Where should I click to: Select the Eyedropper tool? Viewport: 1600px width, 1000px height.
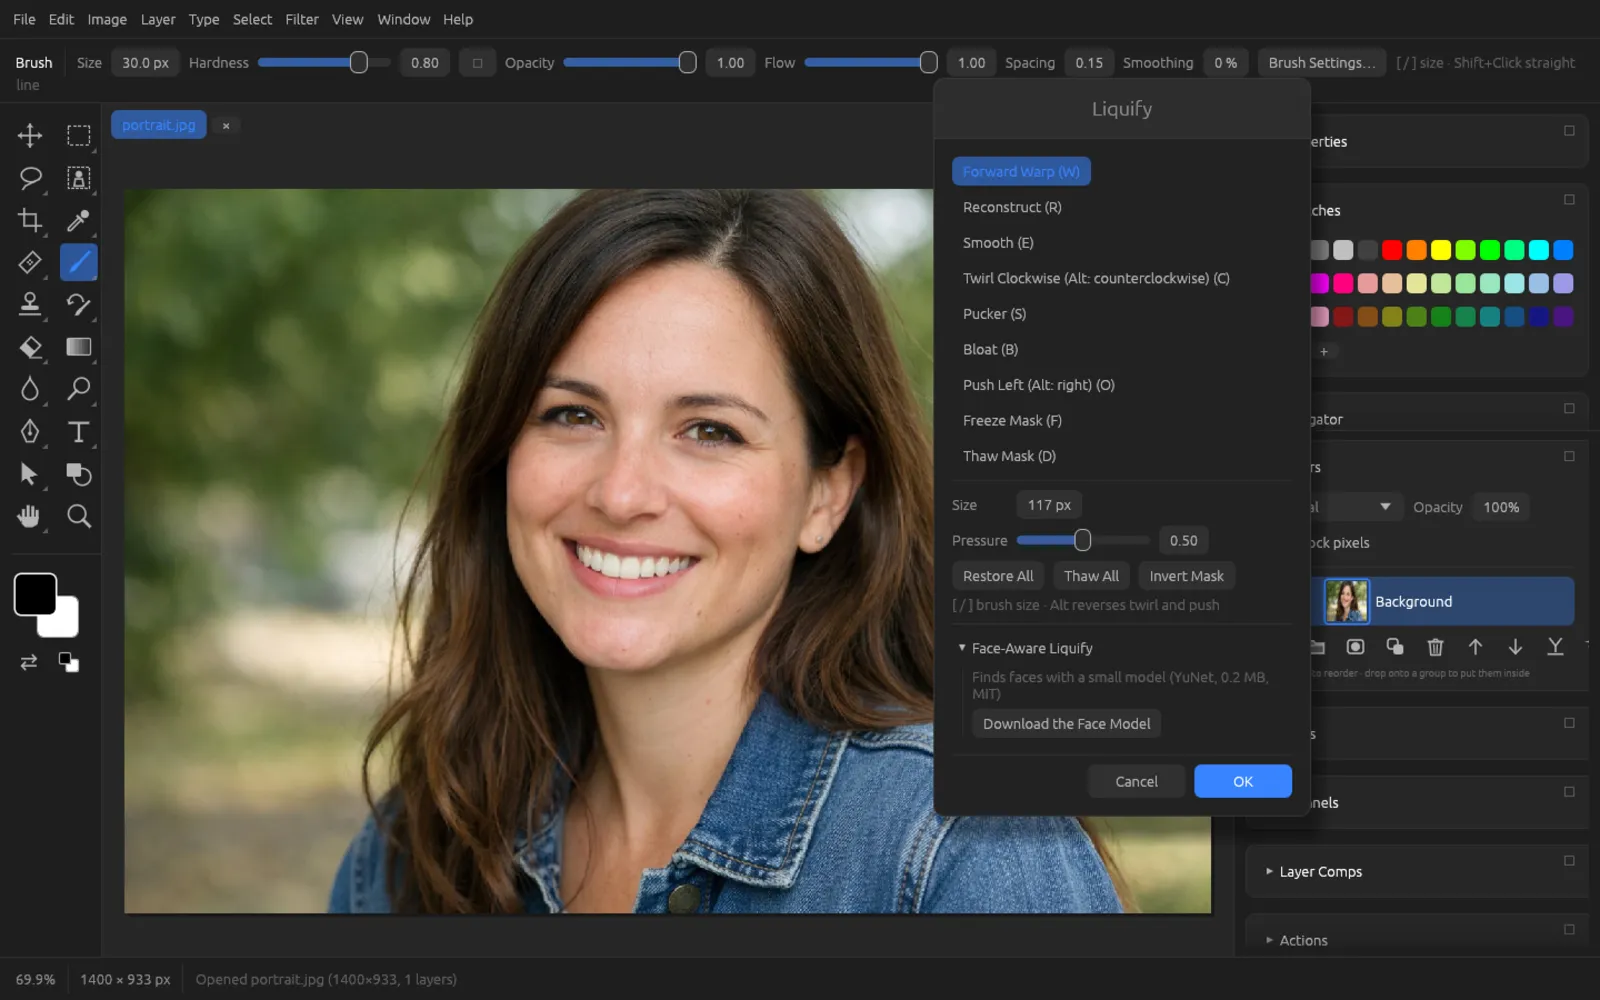[78, 220]
